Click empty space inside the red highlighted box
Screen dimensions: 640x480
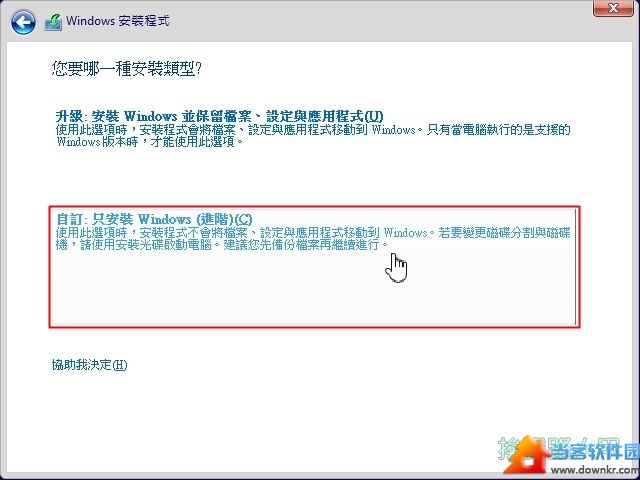point(300,295)
